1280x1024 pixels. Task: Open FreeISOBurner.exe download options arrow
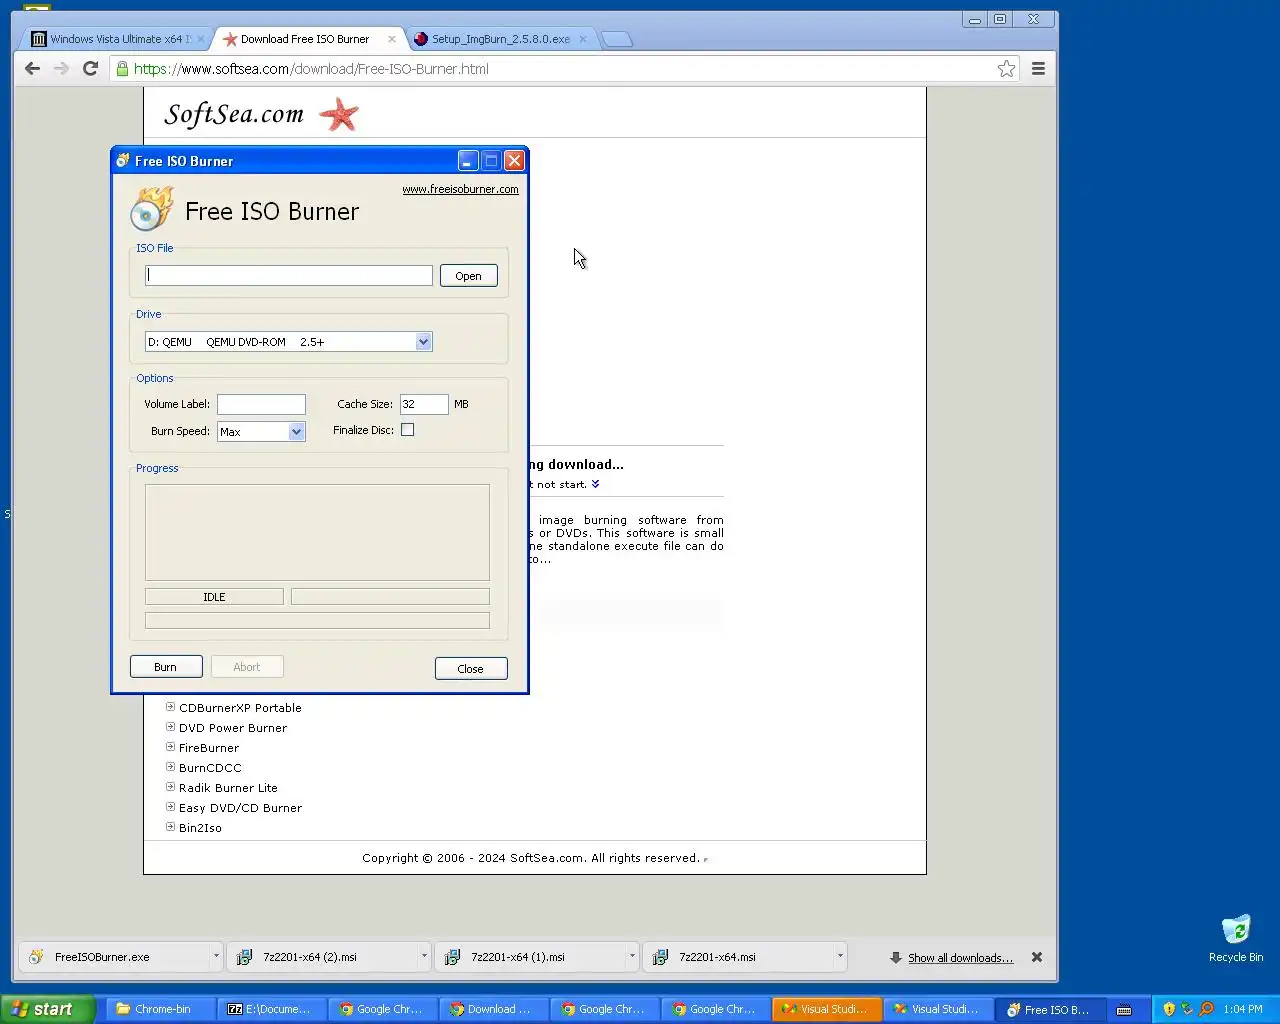[x=216, y=956]
